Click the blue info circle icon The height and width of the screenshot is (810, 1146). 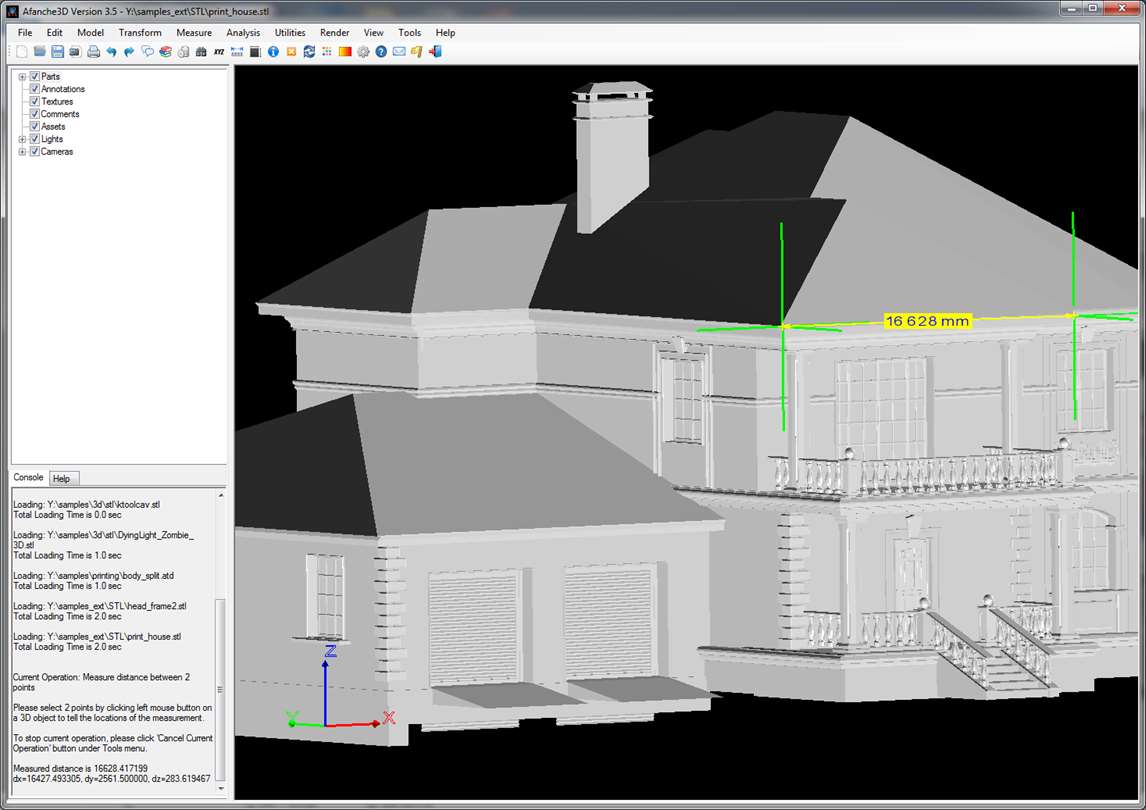point(273,52)
